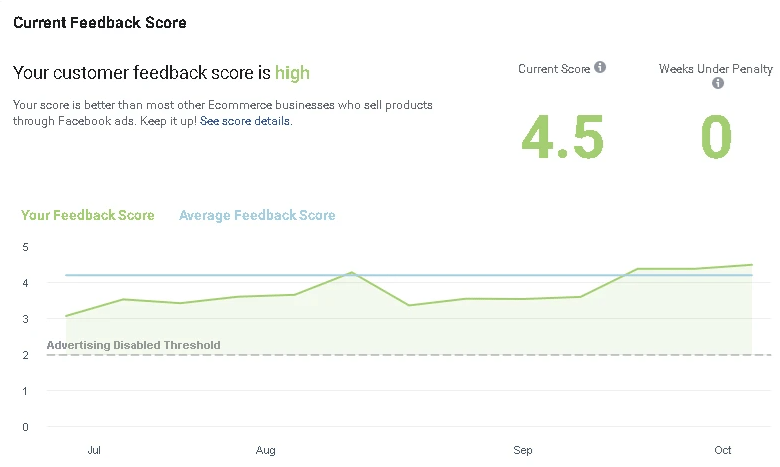
Task: Toggle the Your Feedback Score legend
Action: tap(88, 215)
